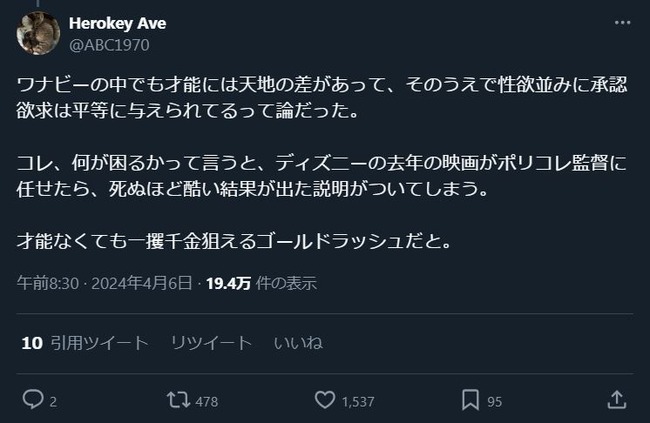Image resolution: width=650 pixels, height=423 pixels.
Task: Click the 95 bookmarks count
Action: (496, 401)
